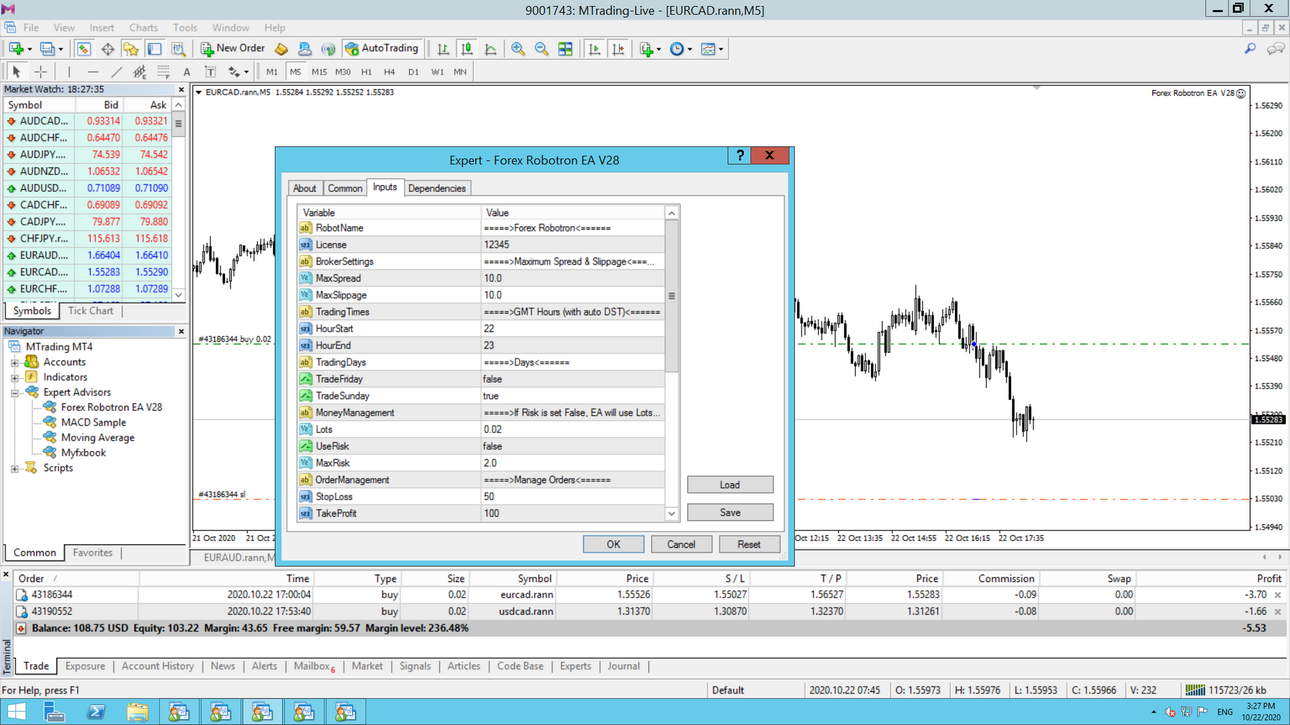Toggle the AutoTrading button

tap(382, 48)
